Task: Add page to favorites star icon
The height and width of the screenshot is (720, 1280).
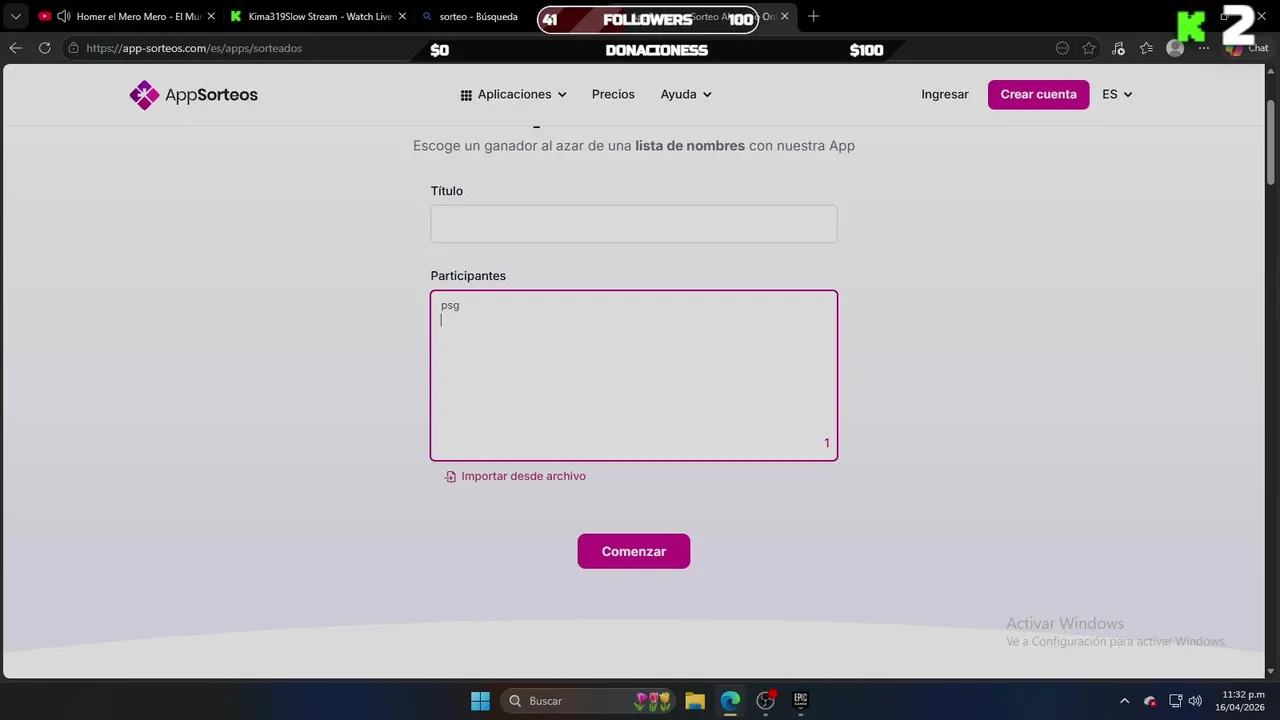Action: coord(1089,48)
